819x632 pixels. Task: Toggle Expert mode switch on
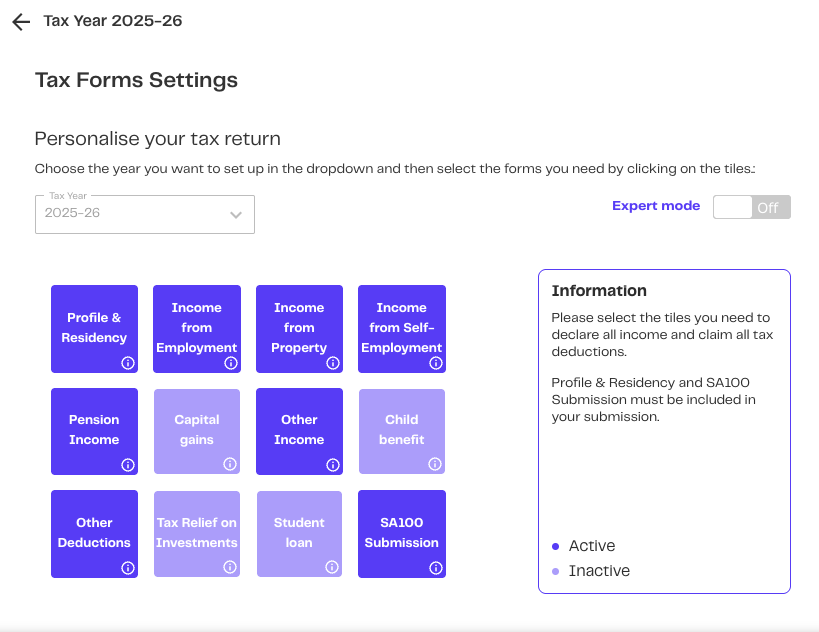(x=751, y=207)
